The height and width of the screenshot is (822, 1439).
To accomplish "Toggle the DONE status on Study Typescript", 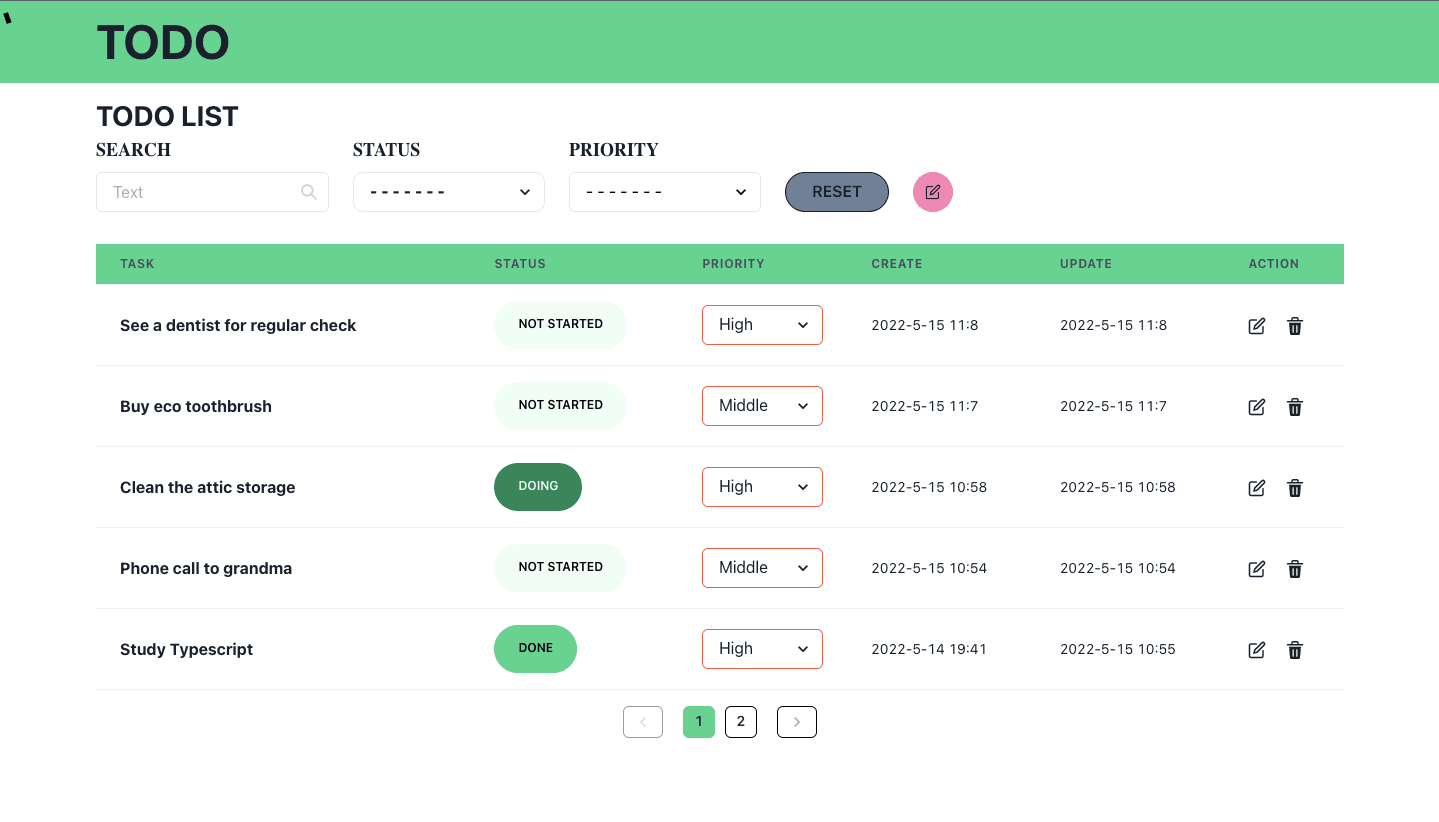I will [x=535, y=649].
